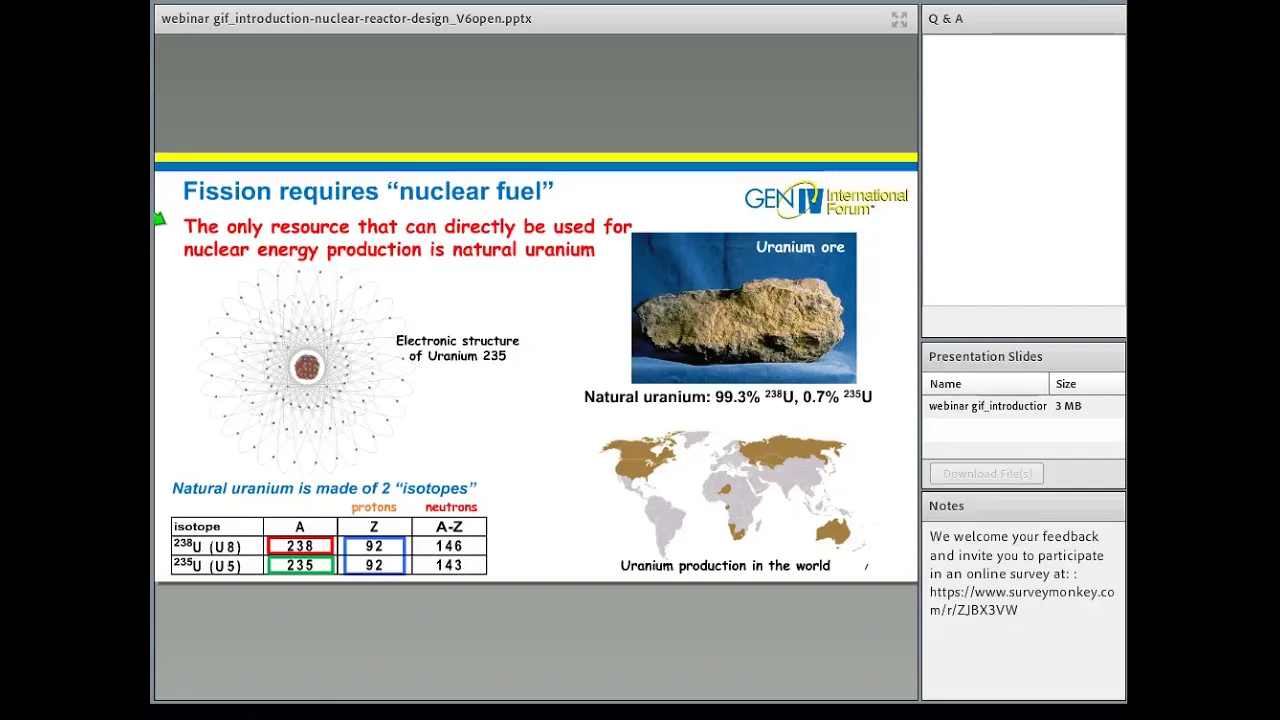Click the pptx file name in the share pod title
Viewport: 1280px width, 720px height.
pos(346,19)
